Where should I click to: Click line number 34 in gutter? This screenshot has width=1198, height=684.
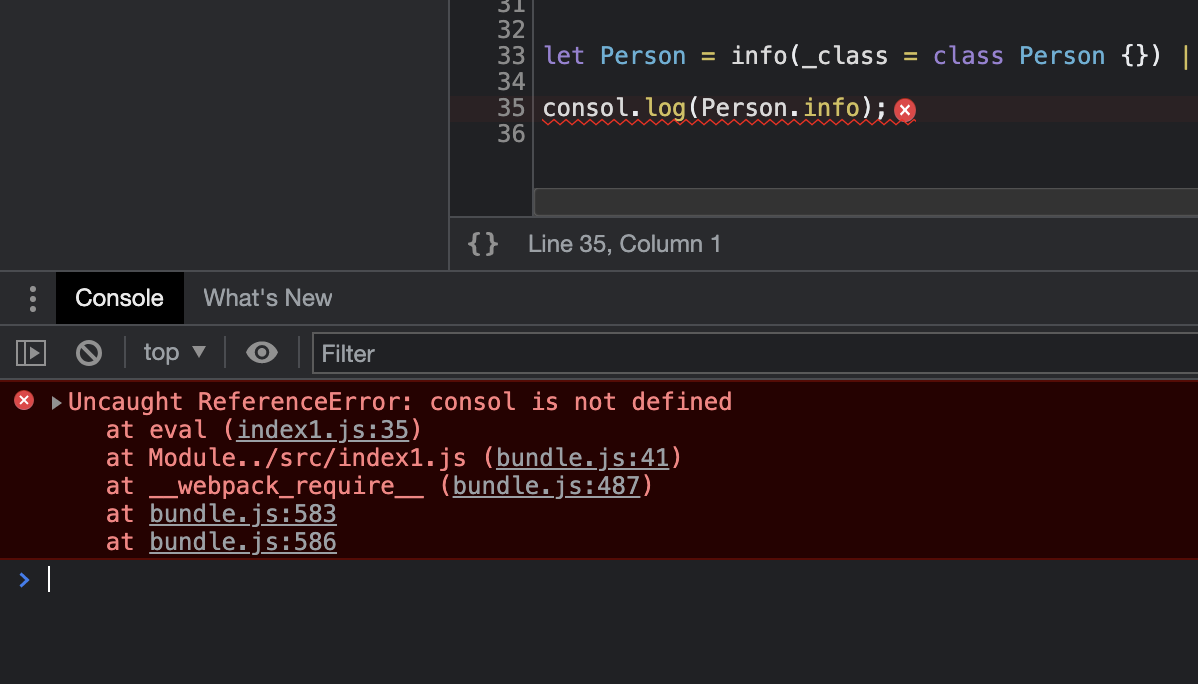click(511, 82)
